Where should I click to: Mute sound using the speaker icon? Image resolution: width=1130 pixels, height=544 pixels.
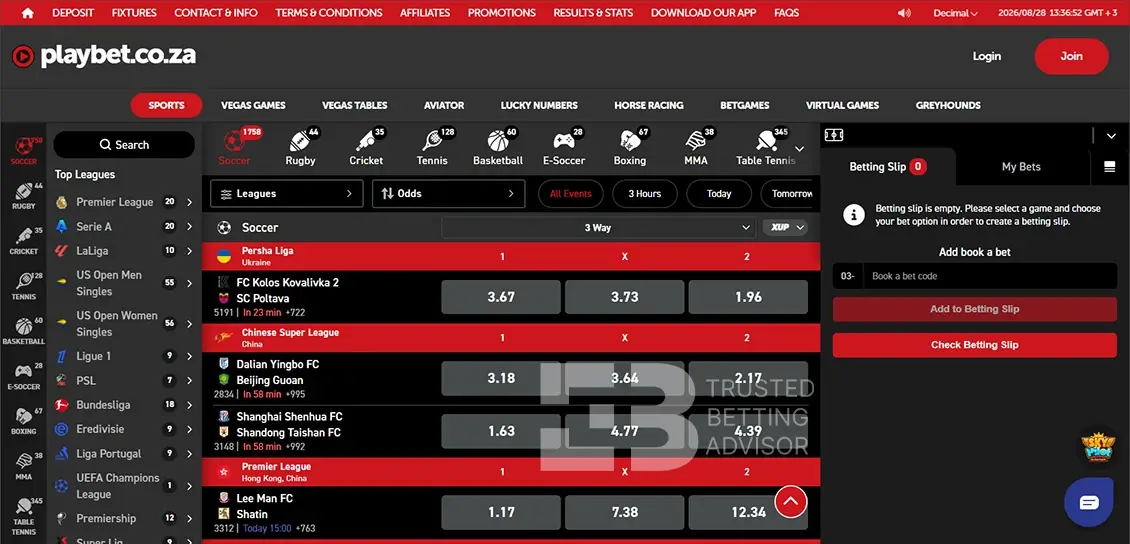click(x=904, y=13)
